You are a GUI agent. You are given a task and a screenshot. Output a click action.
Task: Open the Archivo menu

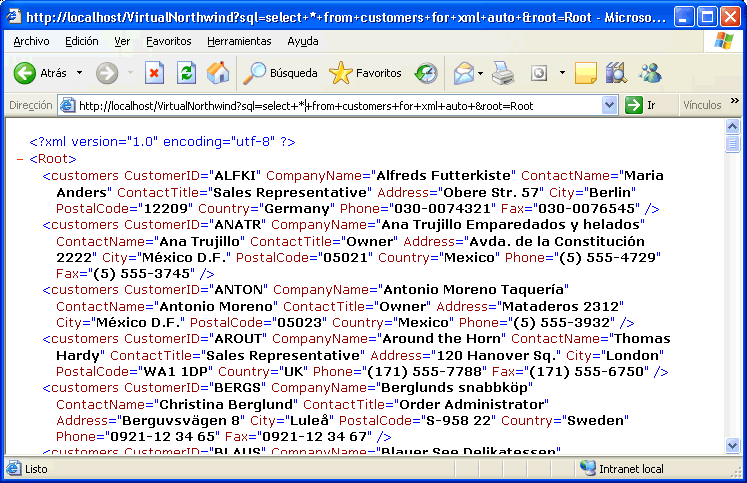click(31, 41)
